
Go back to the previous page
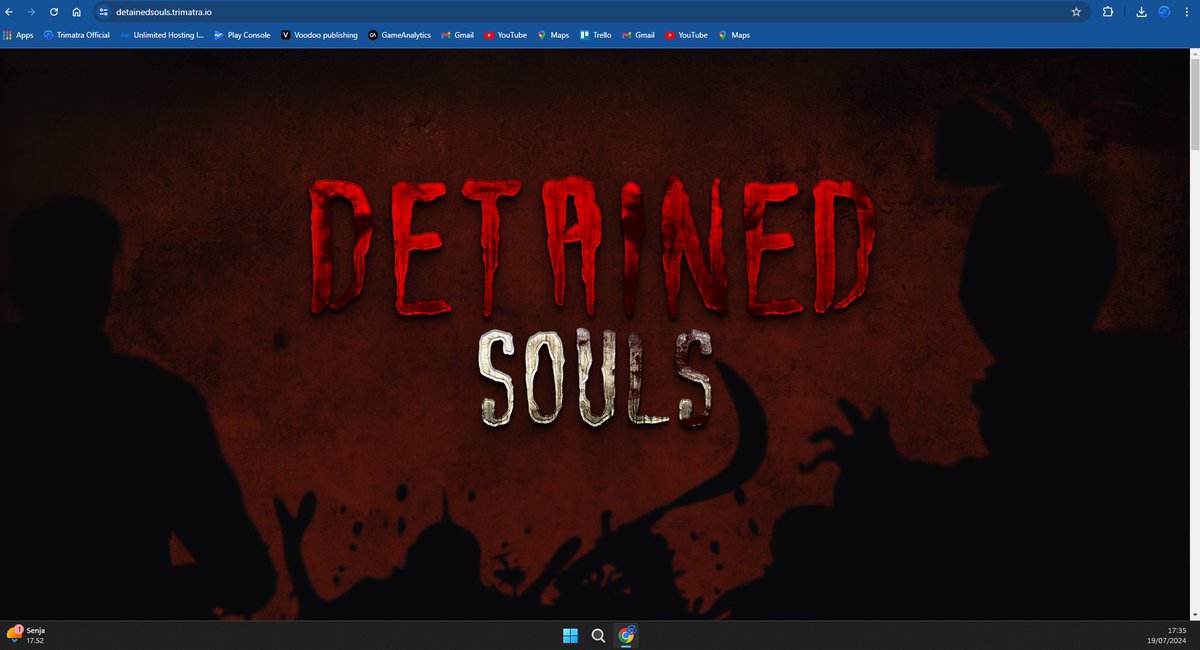[10, 12]
